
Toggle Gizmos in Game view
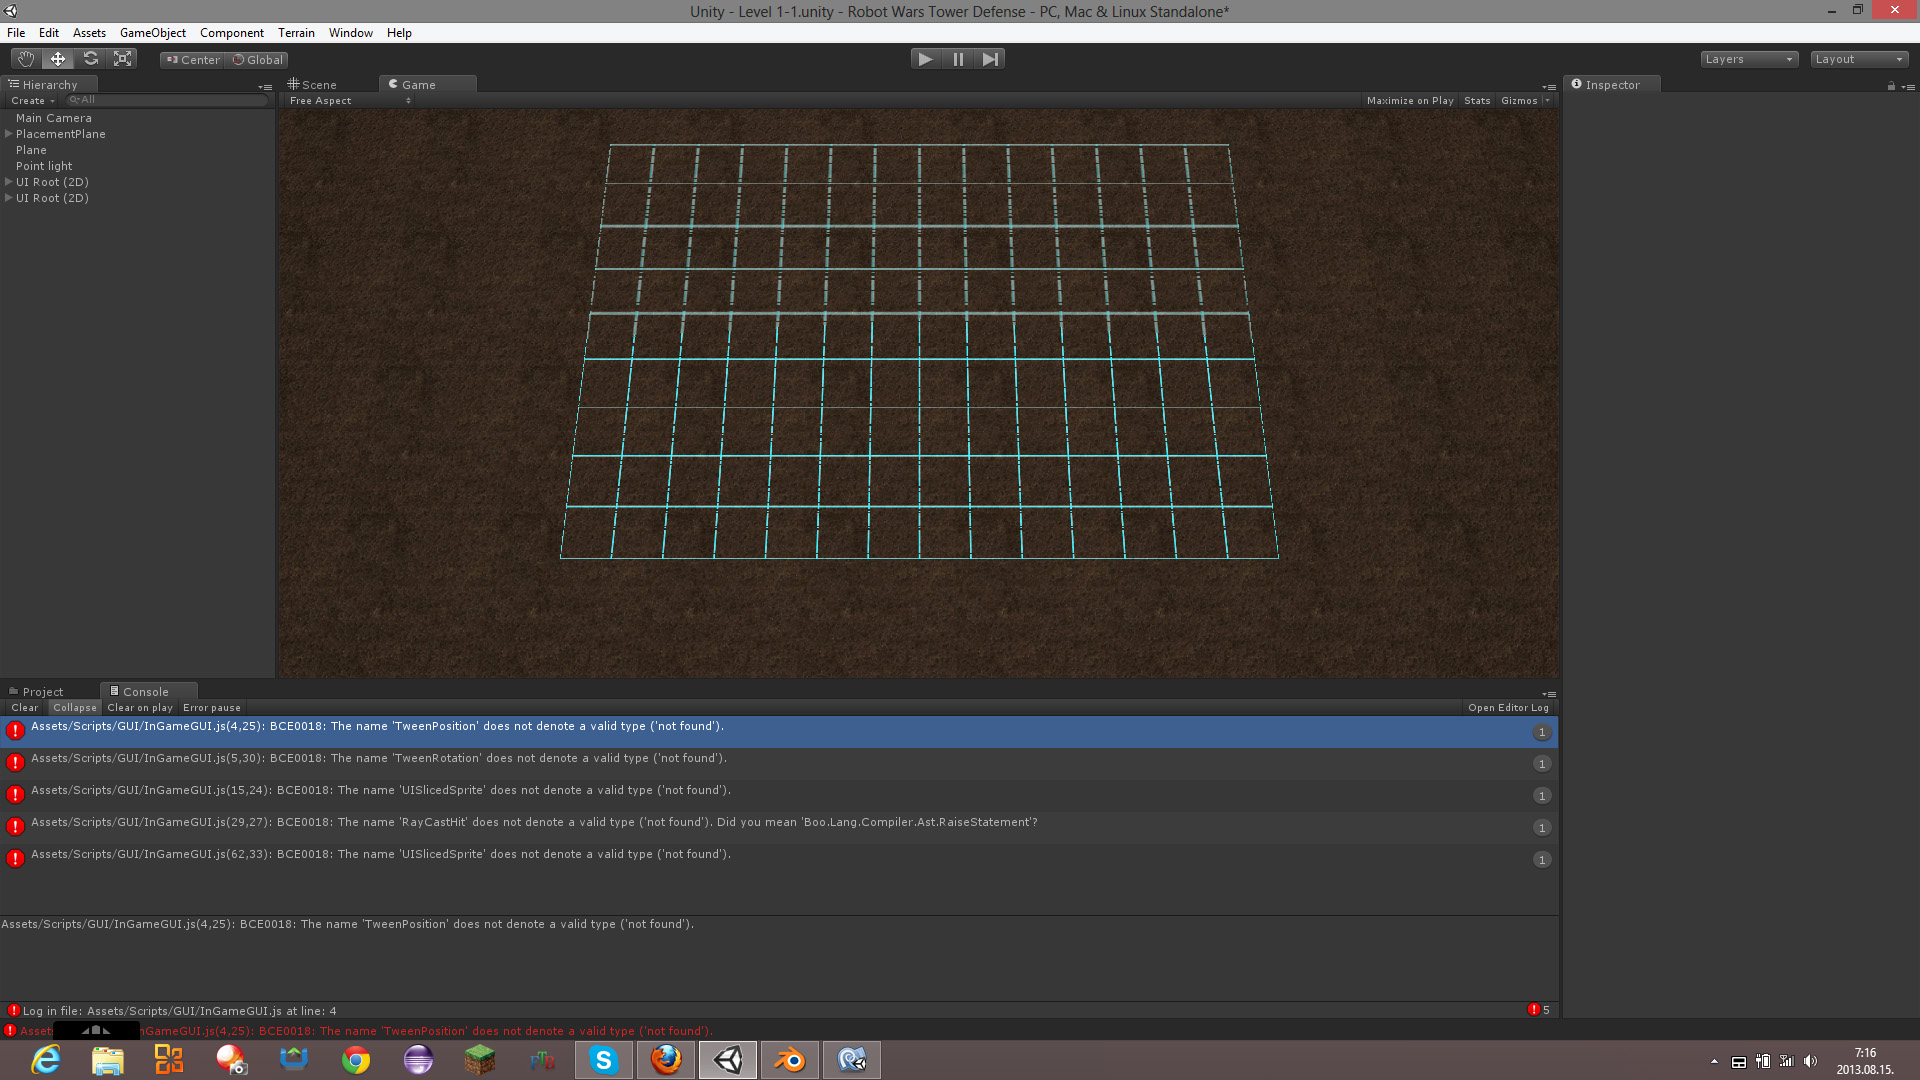1519,101
